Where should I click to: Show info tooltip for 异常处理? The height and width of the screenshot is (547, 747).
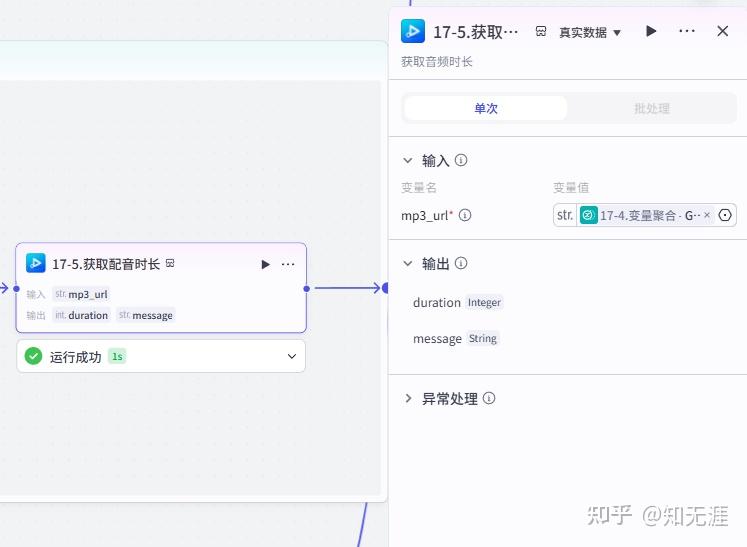point(489,398)
